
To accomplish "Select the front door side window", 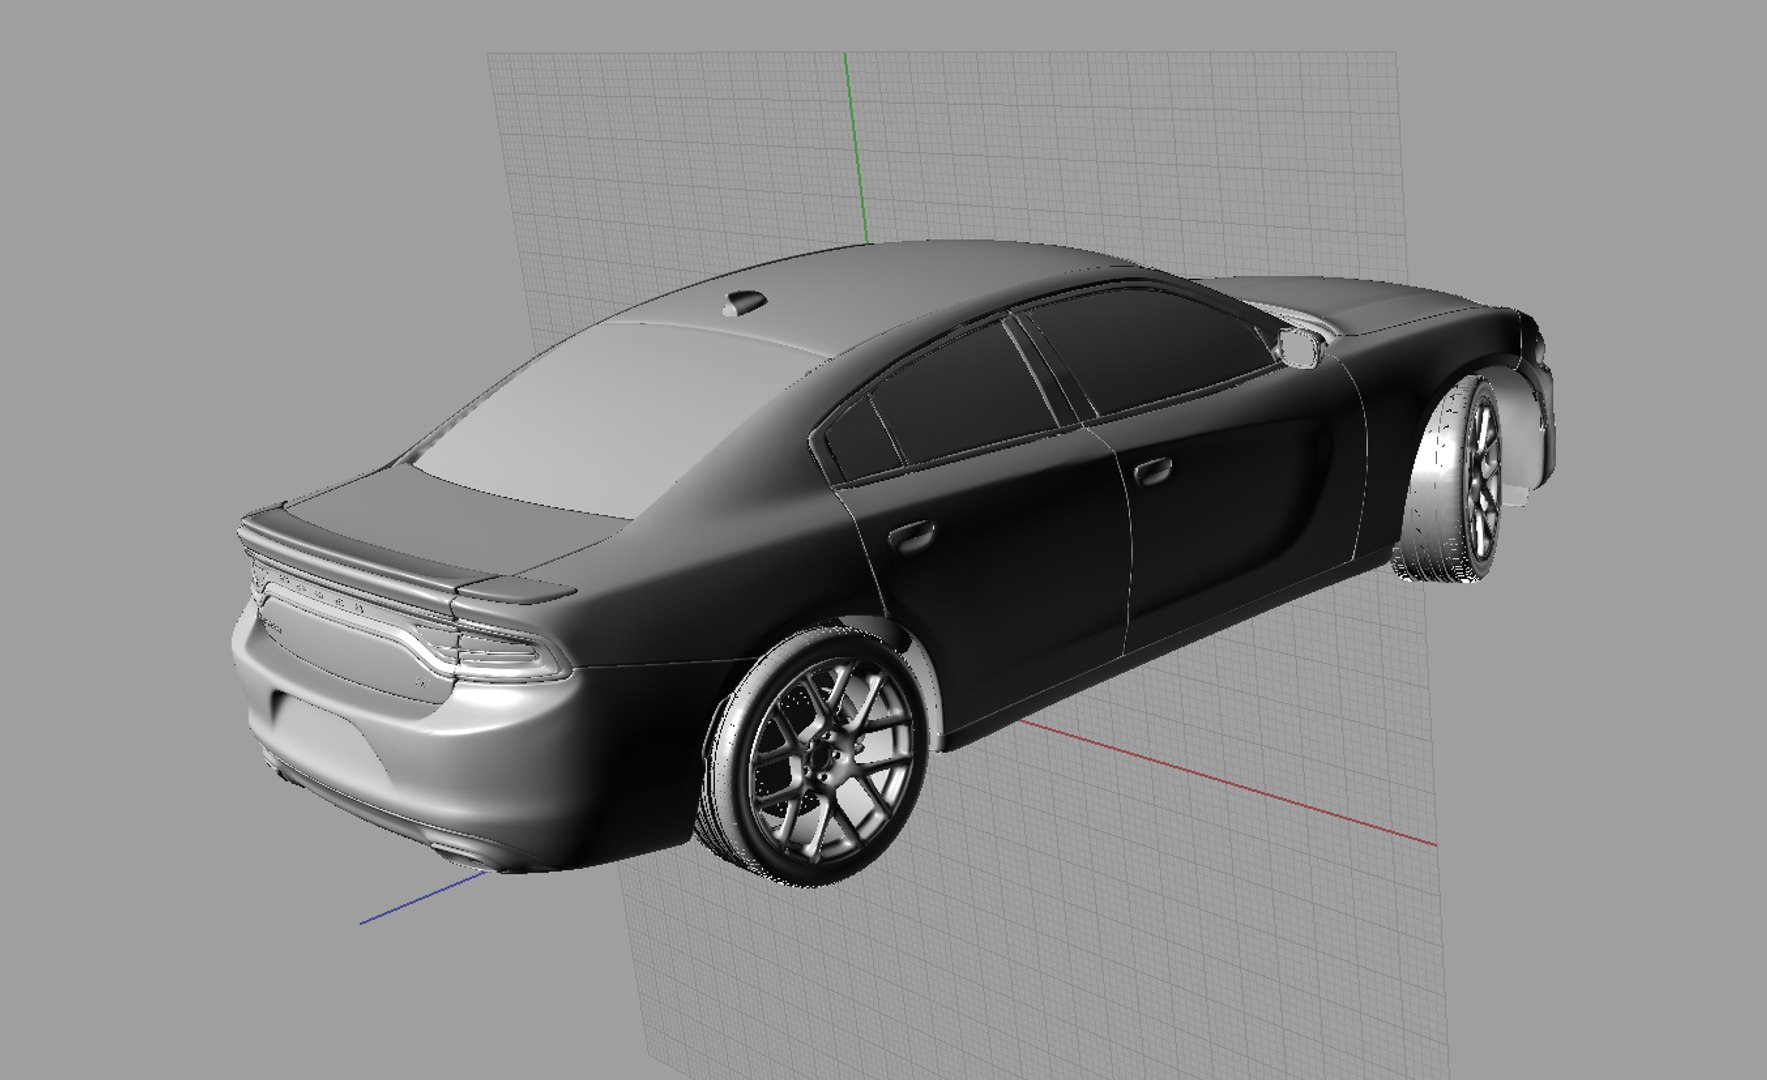I will point(1150,350).
